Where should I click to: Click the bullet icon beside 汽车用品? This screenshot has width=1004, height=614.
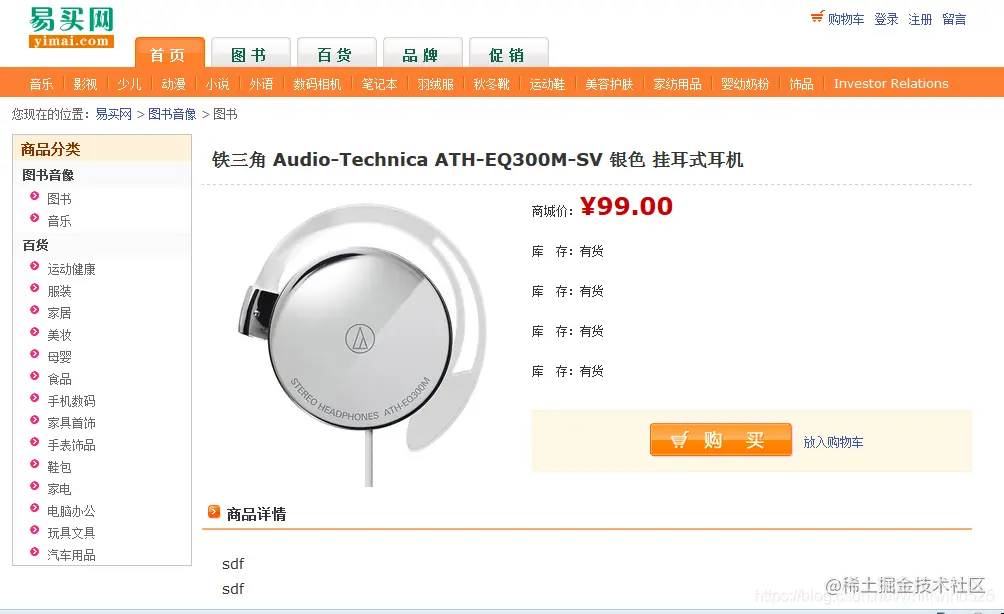tap(35, 552)
